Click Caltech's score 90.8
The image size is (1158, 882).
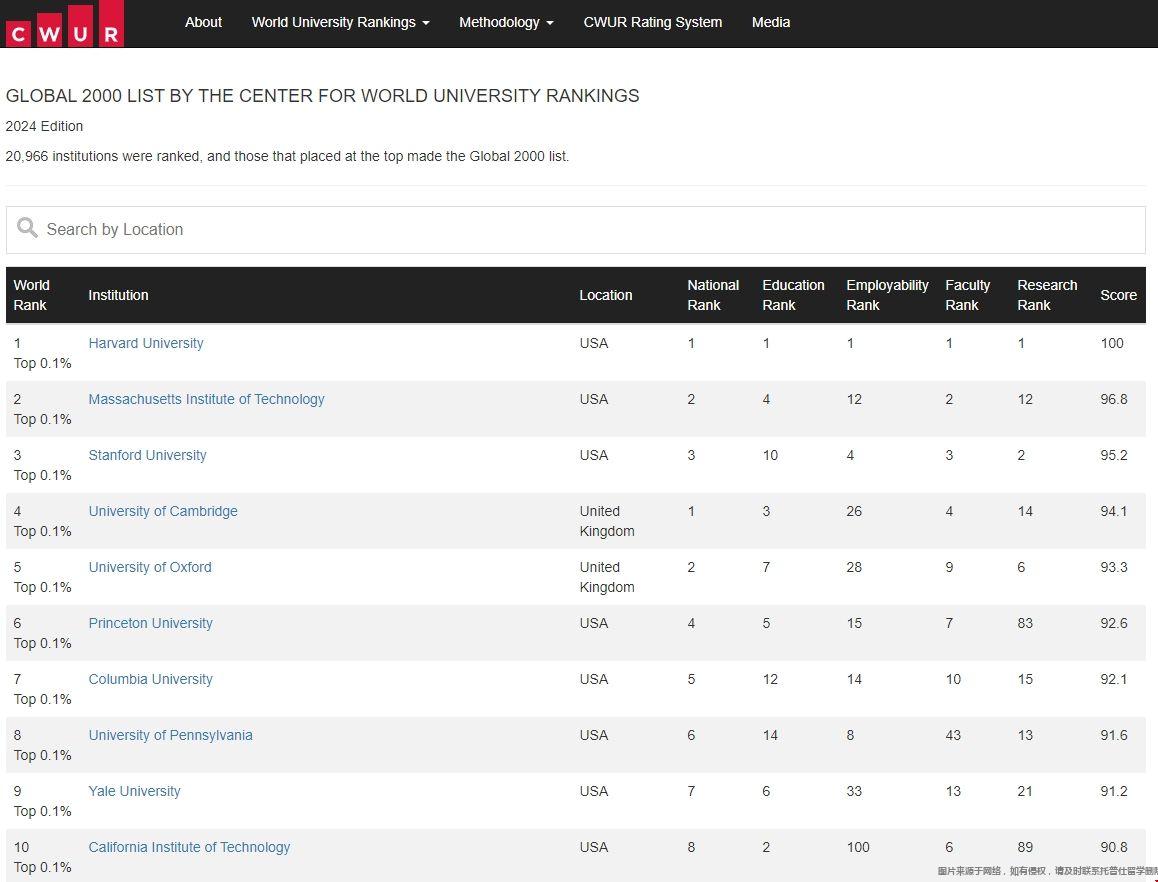point(1114,847)
